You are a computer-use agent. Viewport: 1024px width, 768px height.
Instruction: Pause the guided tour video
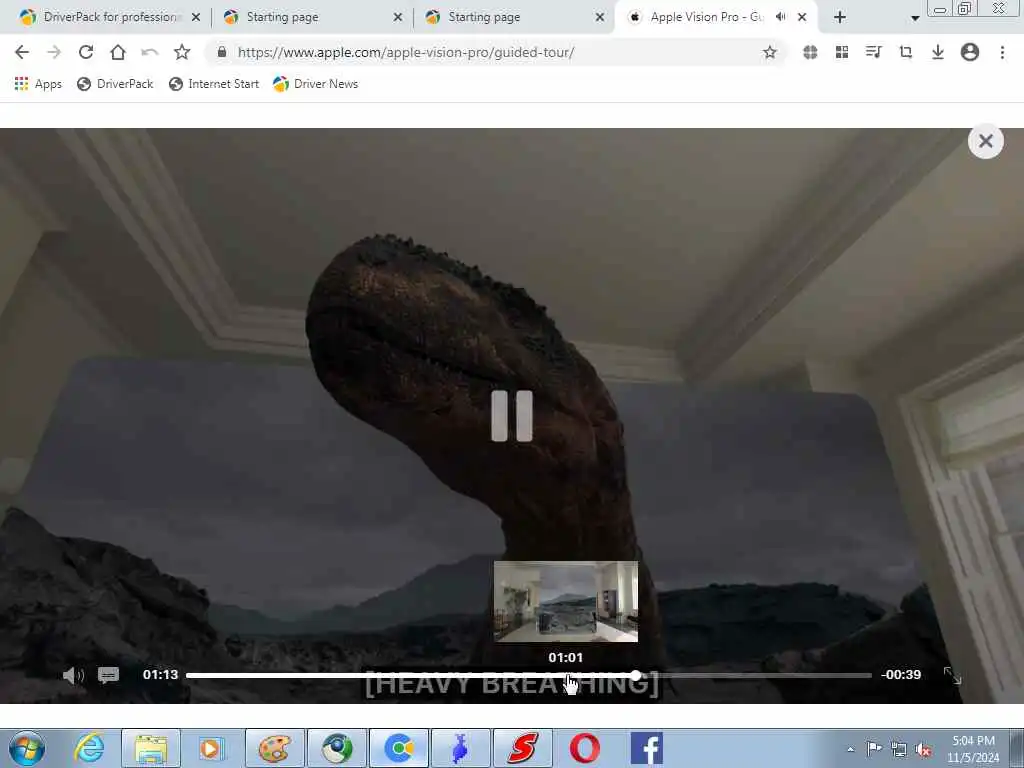[512, 416]
